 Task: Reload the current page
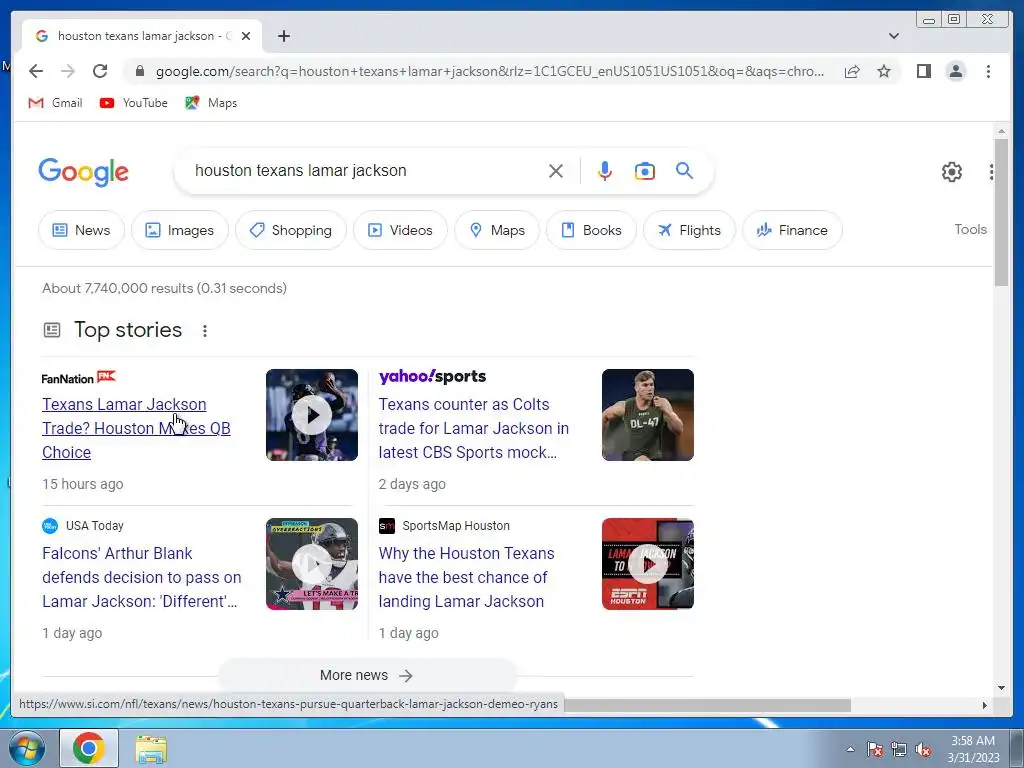(100, 71)
